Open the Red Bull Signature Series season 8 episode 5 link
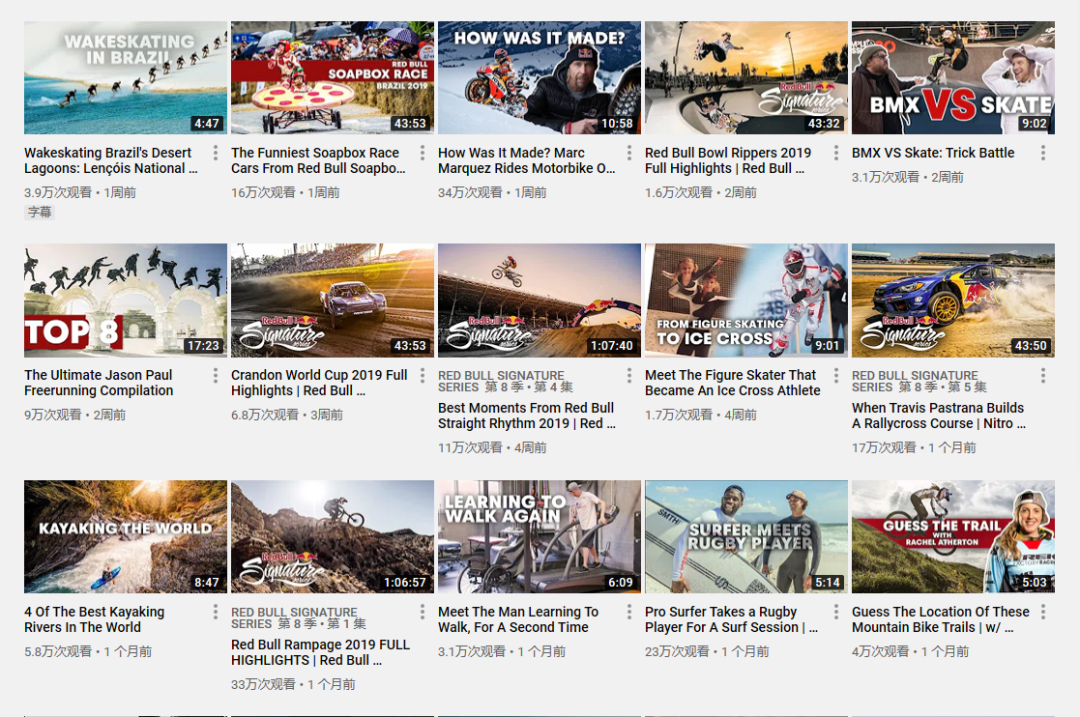This screenshot has width=1080, height=717. coord(920,381)
